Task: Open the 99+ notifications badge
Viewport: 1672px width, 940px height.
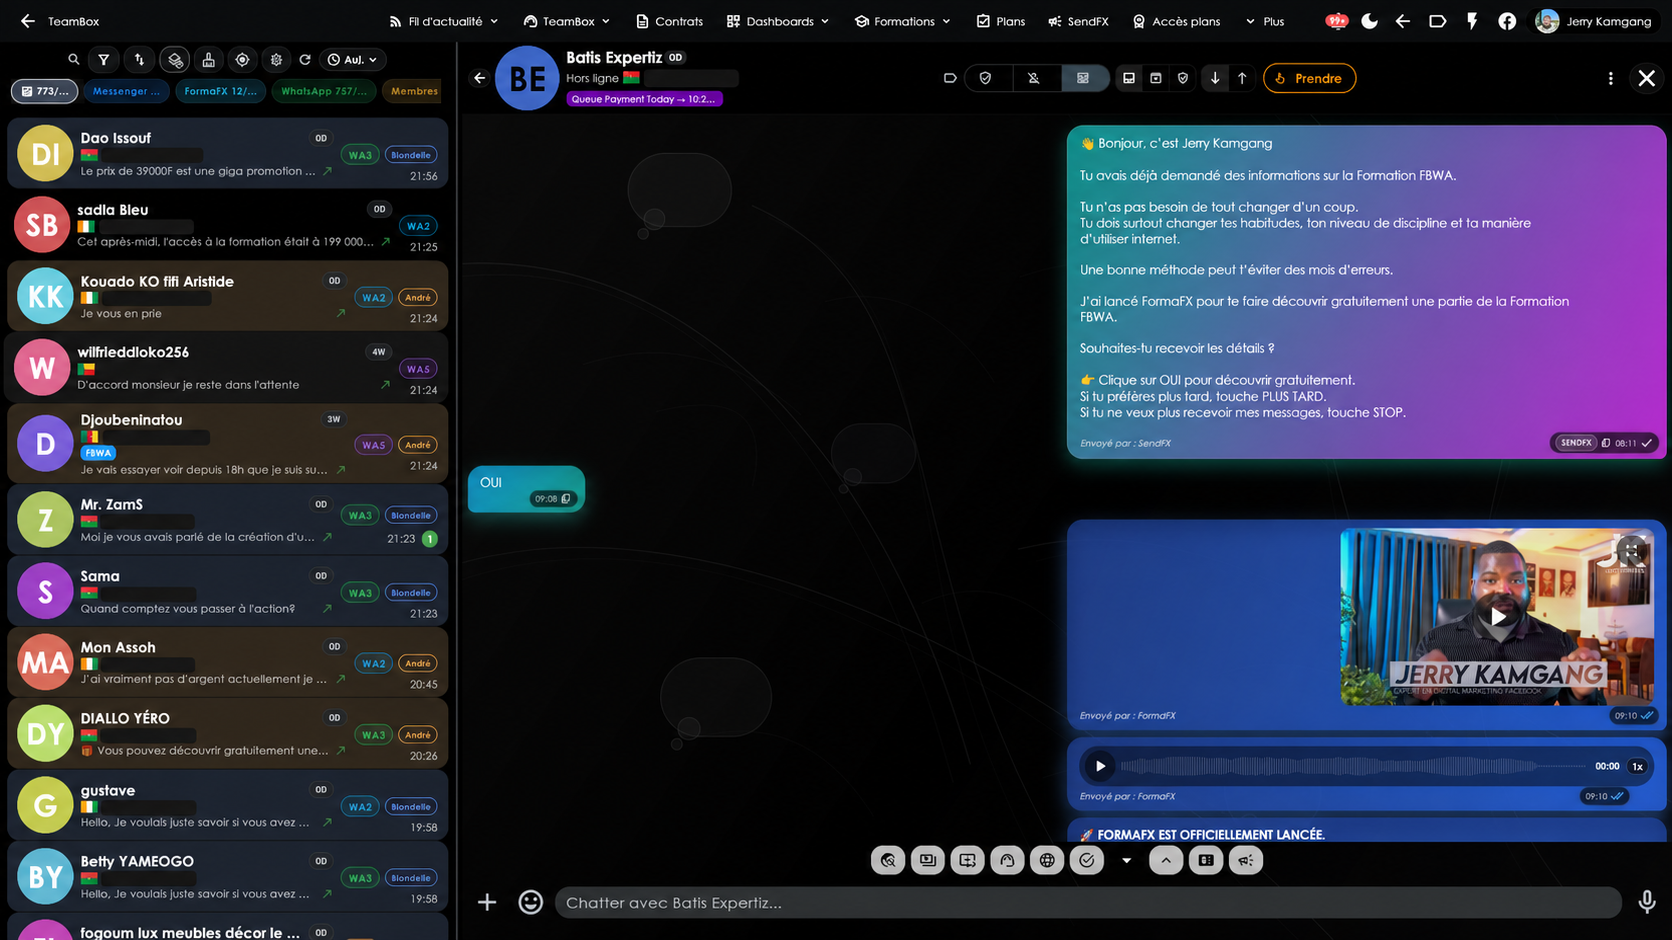Action: [x=1336, y=21]
